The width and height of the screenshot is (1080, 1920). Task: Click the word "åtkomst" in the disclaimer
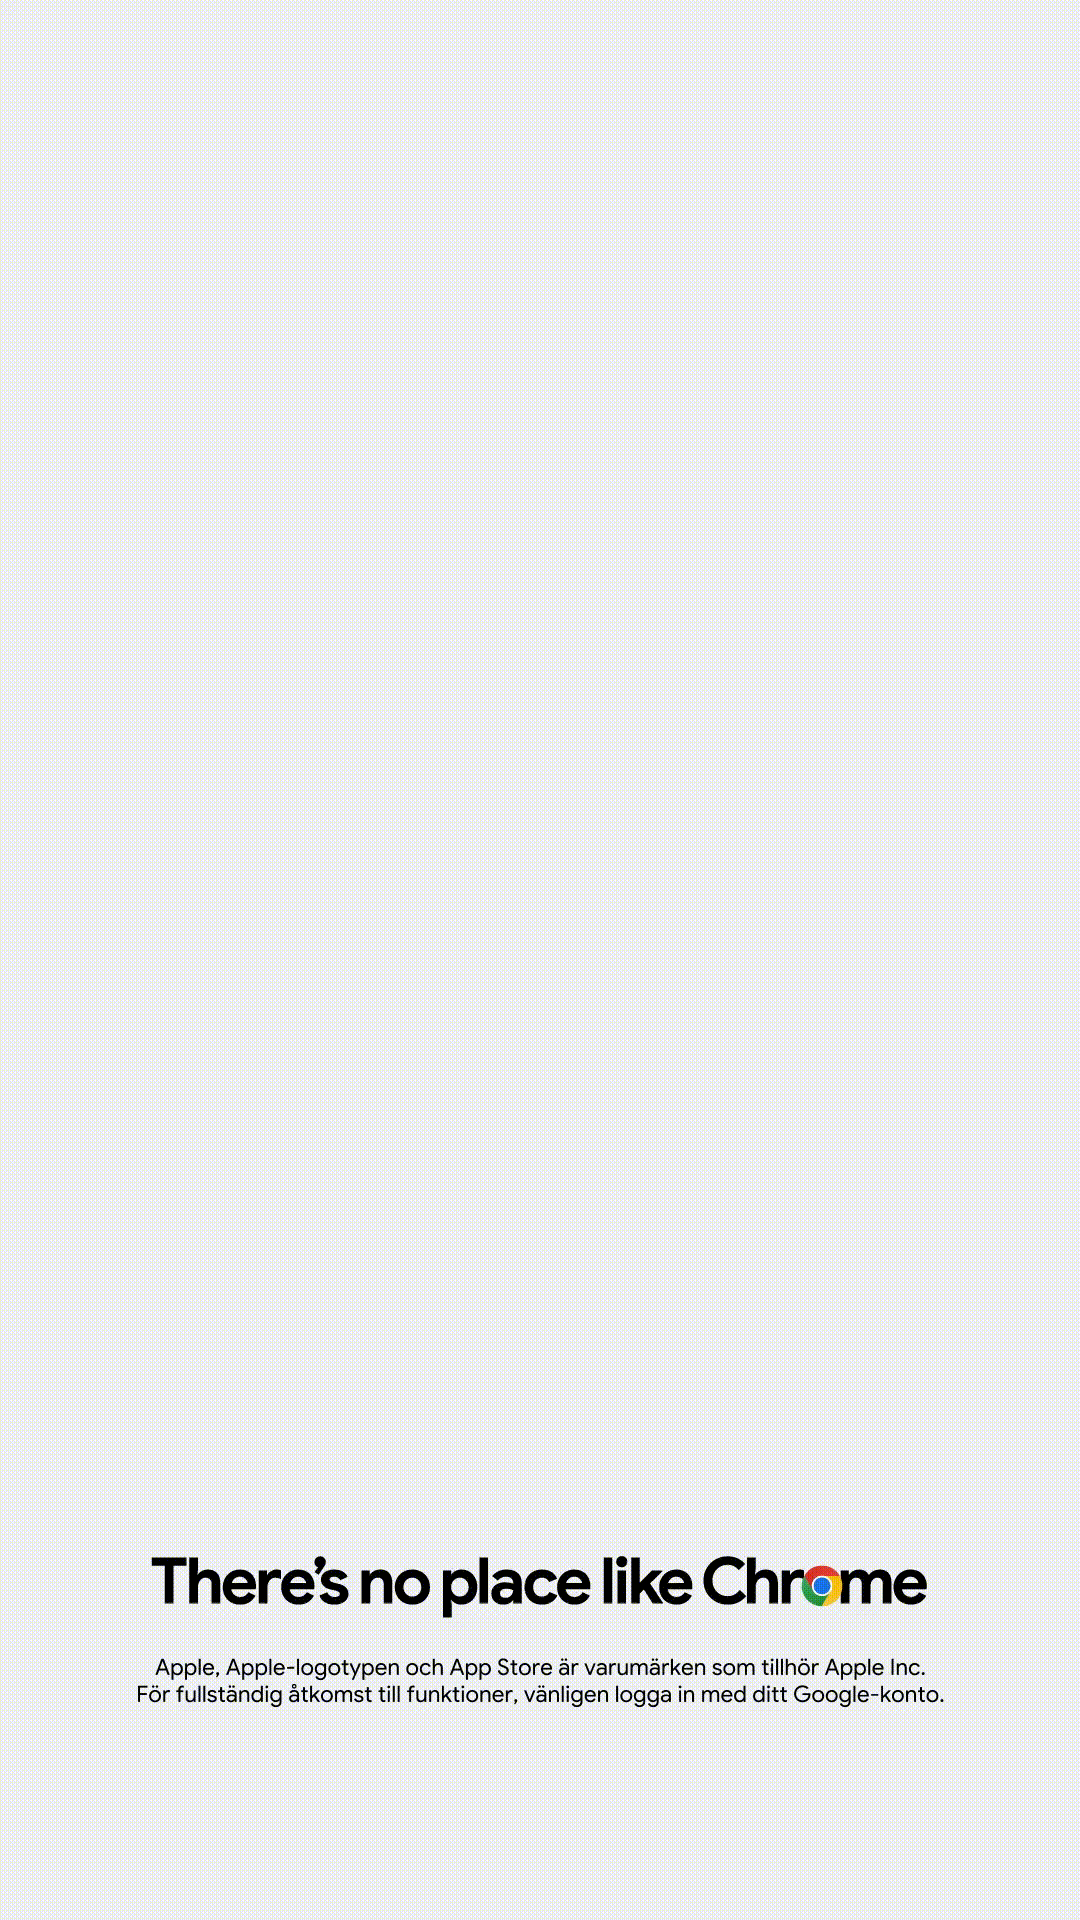(326, 1695)
